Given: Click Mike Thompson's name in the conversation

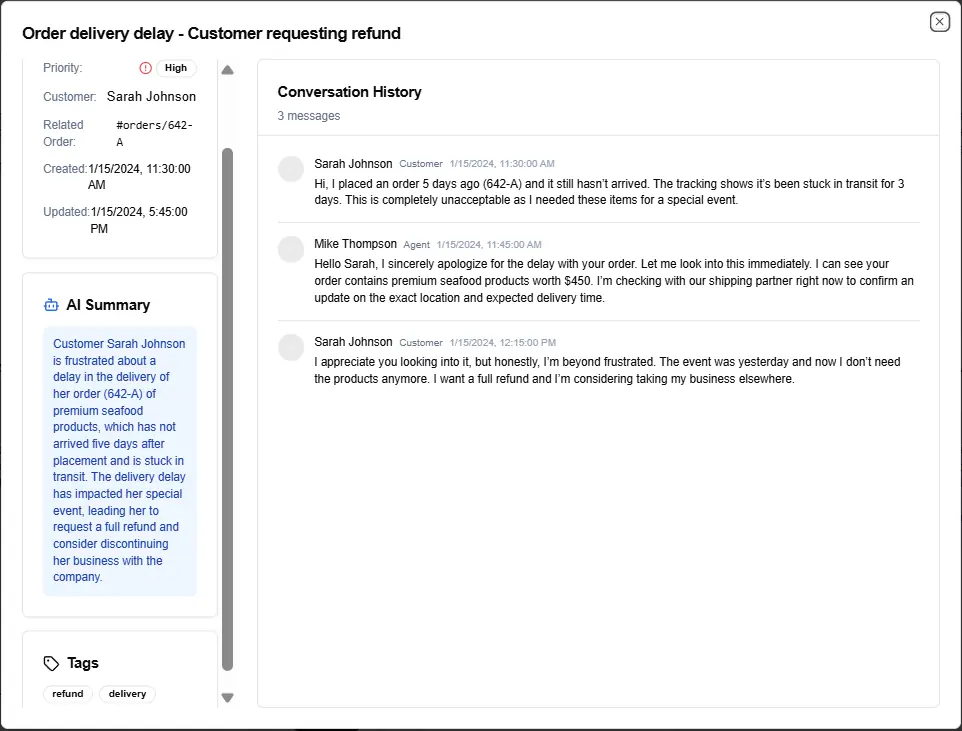Looking at the screenshot, I should tap(355, 244).
